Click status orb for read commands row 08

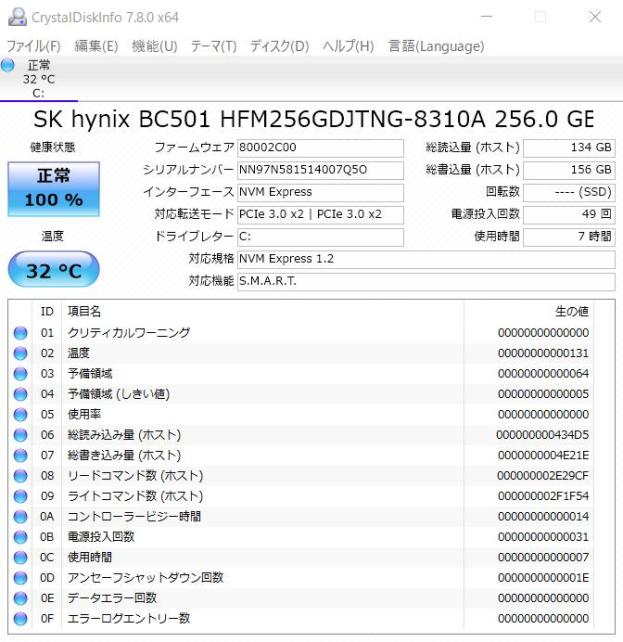(x=20, y=476)
